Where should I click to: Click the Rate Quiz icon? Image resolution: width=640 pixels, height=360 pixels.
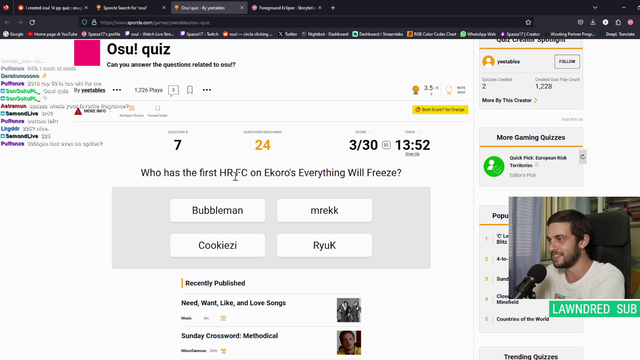point(449,90)
